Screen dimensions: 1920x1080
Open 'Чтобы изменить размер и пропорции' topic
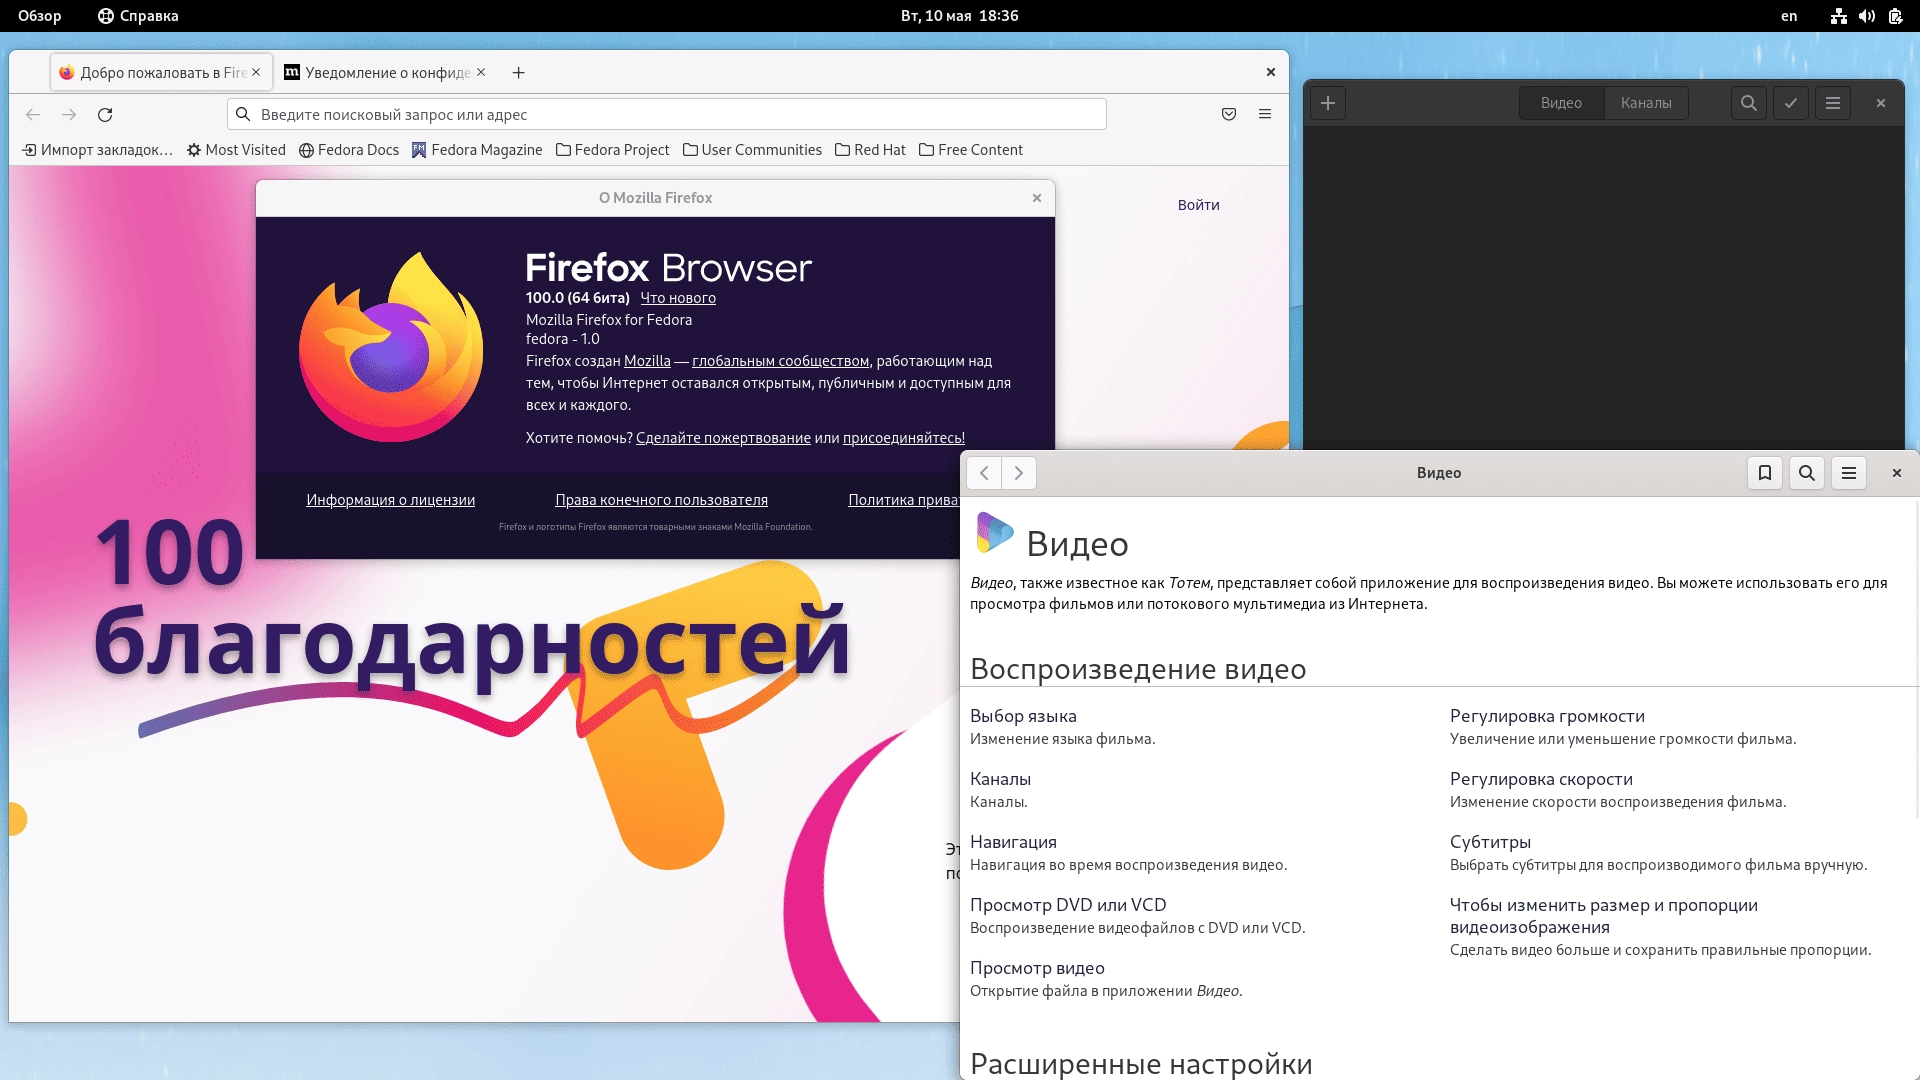[x=1604, y=916]
